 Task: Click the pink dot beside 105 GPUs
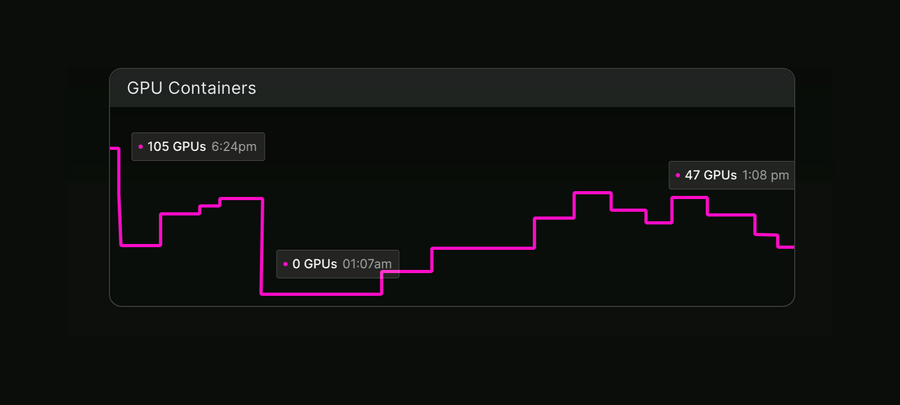coord(141,147)
